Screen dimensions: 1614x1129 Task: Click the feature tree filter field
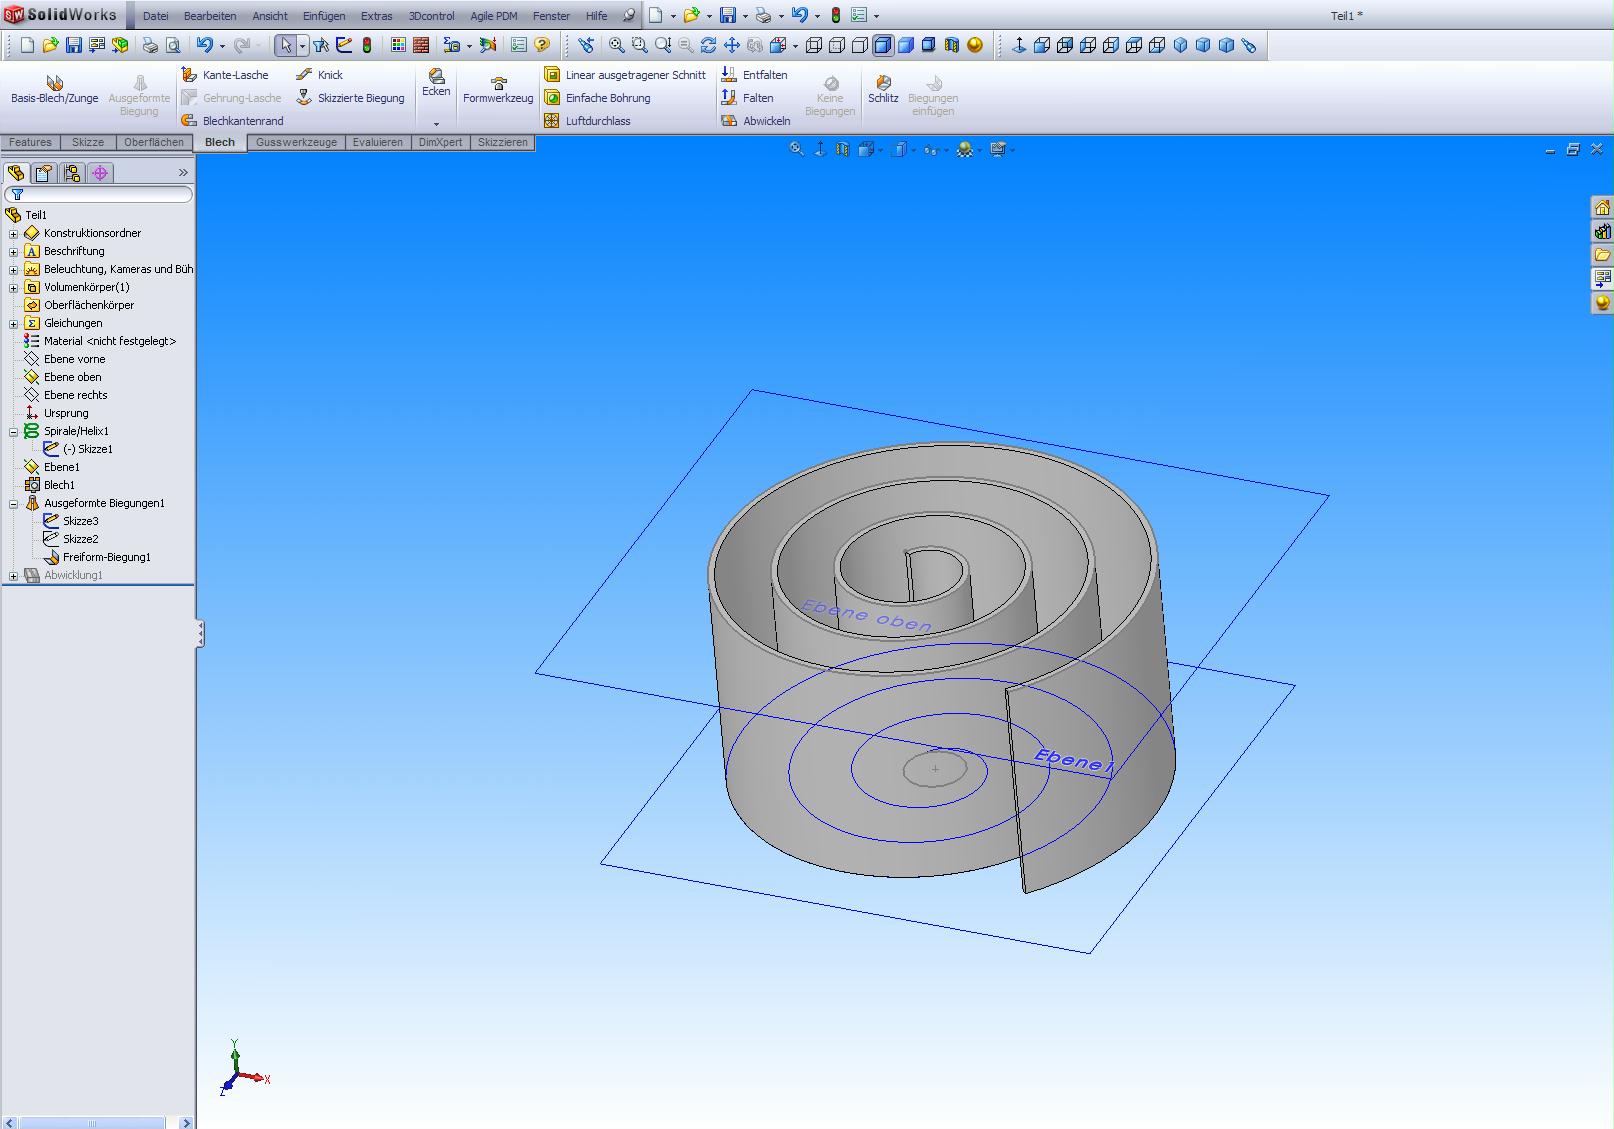coord(98,194)
